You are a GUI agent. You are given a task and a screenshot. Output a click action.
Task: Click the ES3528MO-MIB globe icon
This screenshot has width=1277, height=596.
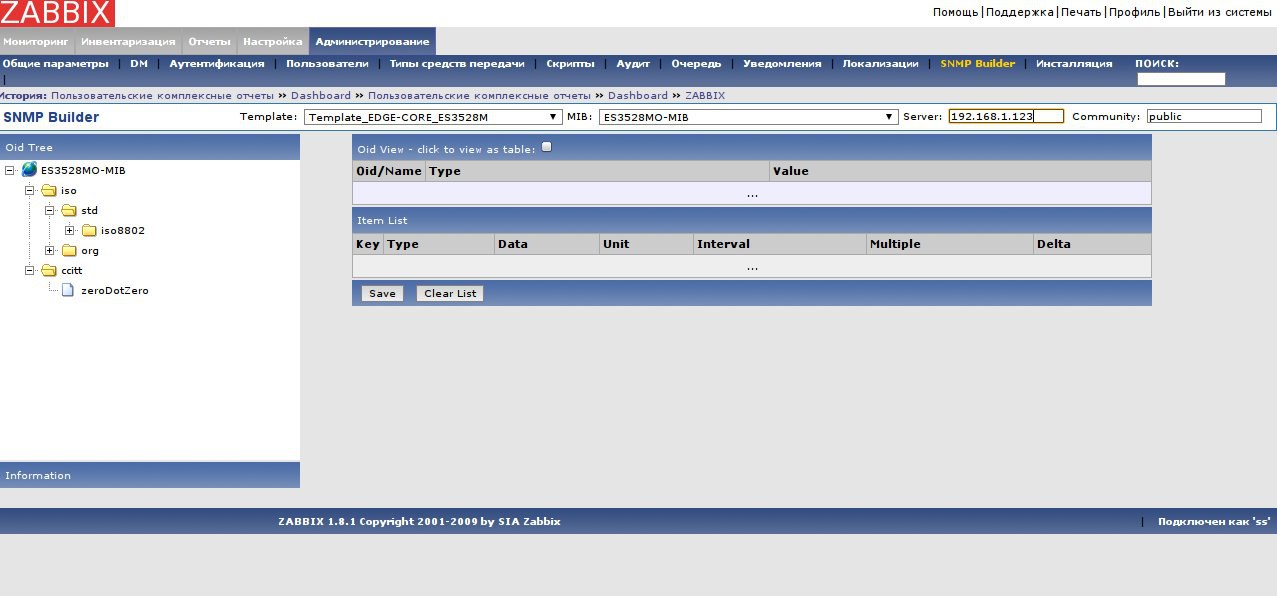pos(29,170)
